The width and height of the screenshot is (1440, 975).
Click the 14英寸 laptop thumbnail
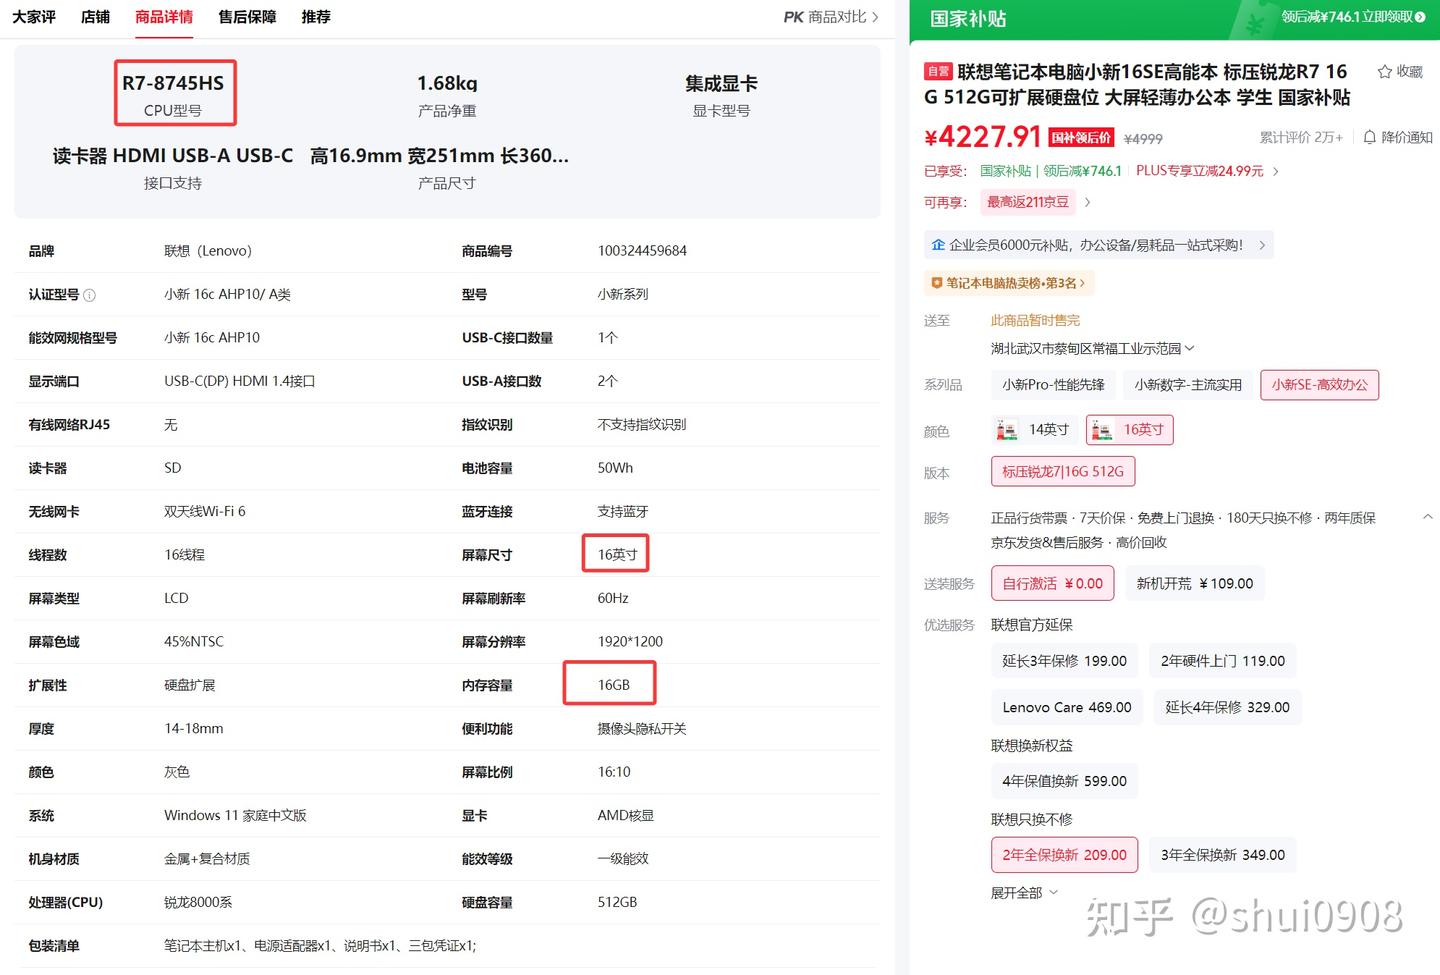coord(1006,430)
